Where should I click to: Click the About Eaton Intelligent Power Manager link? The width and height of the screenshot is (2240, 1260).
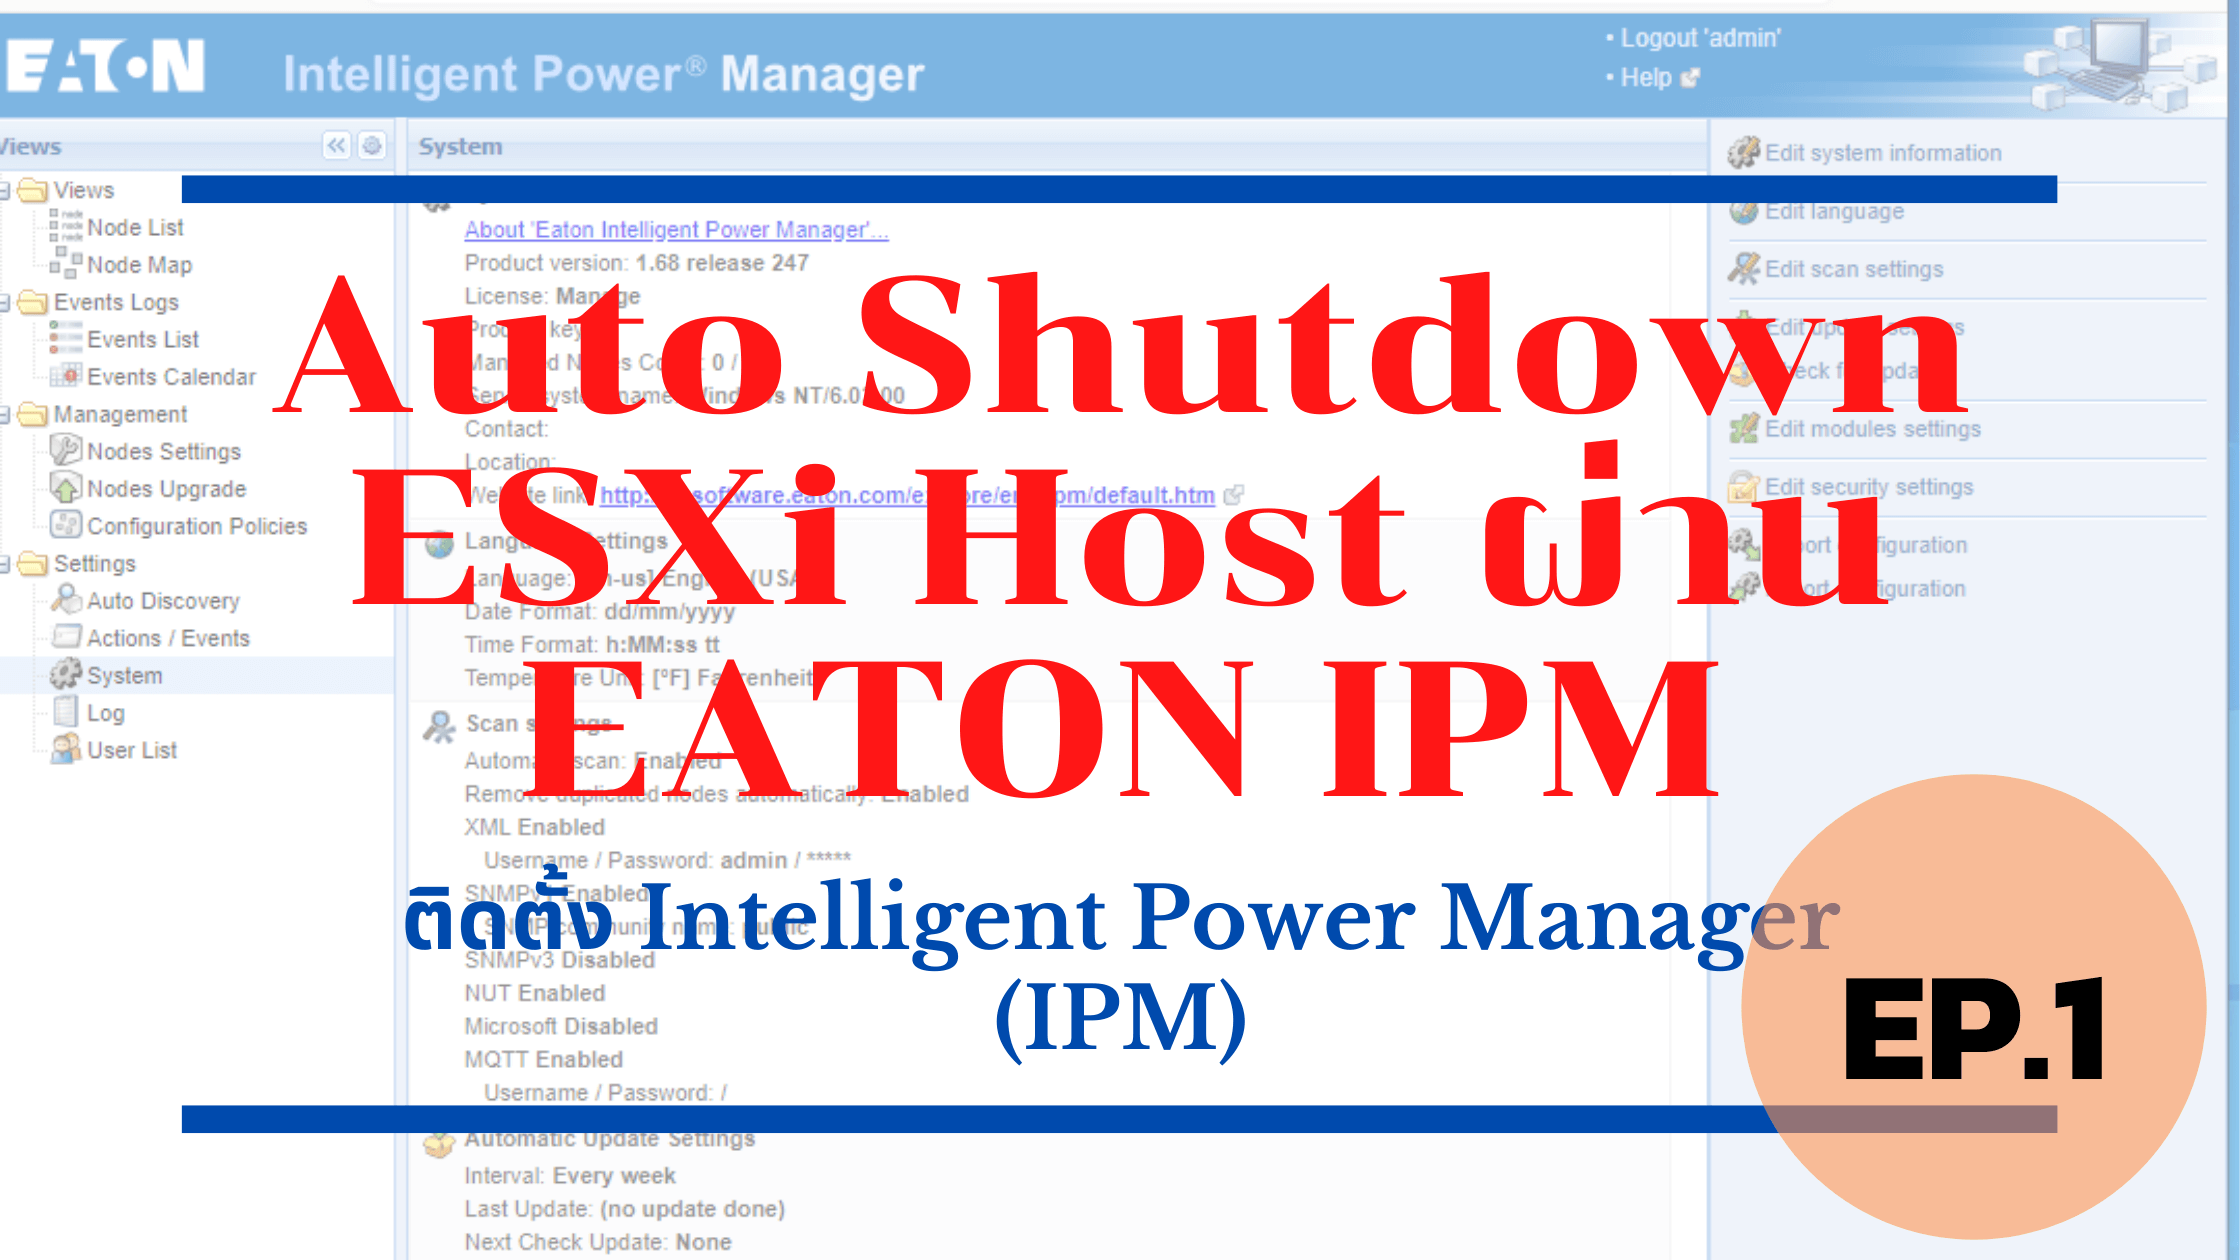(x=678, y=229)
